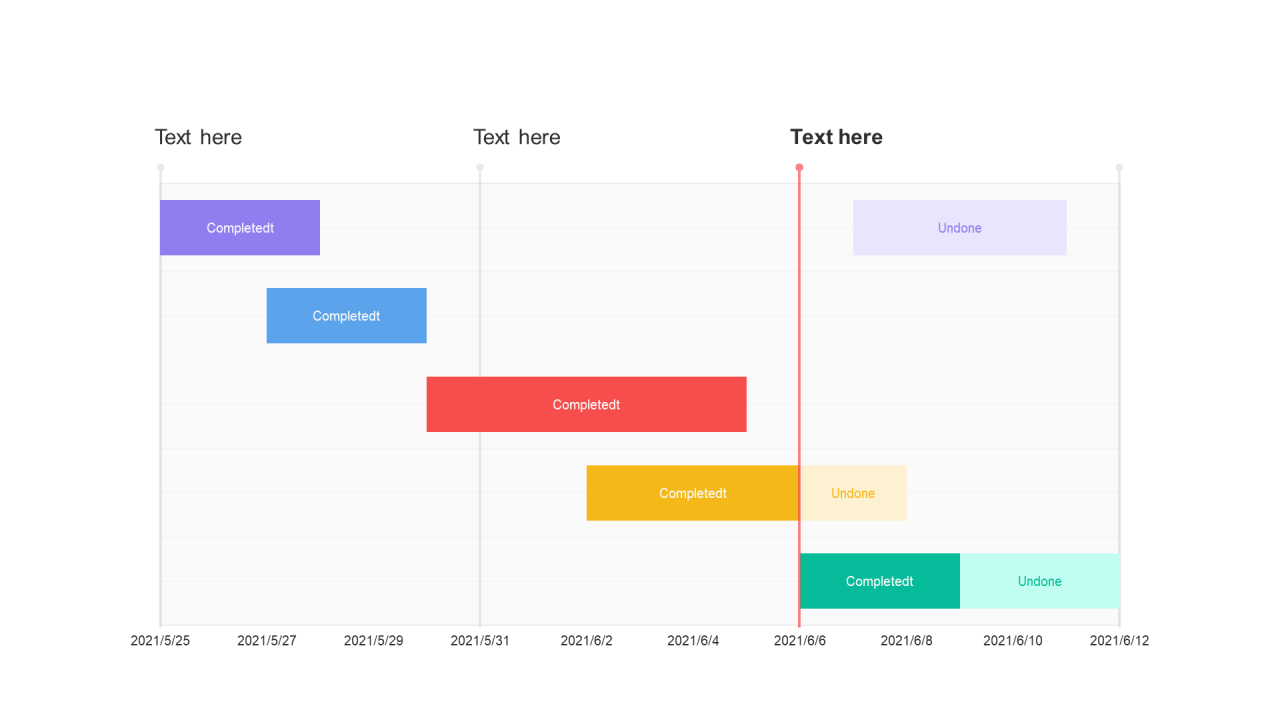Screen dimensions: 1280x720
Task: Select the 2021/5/27 date label
Action: 266,641
